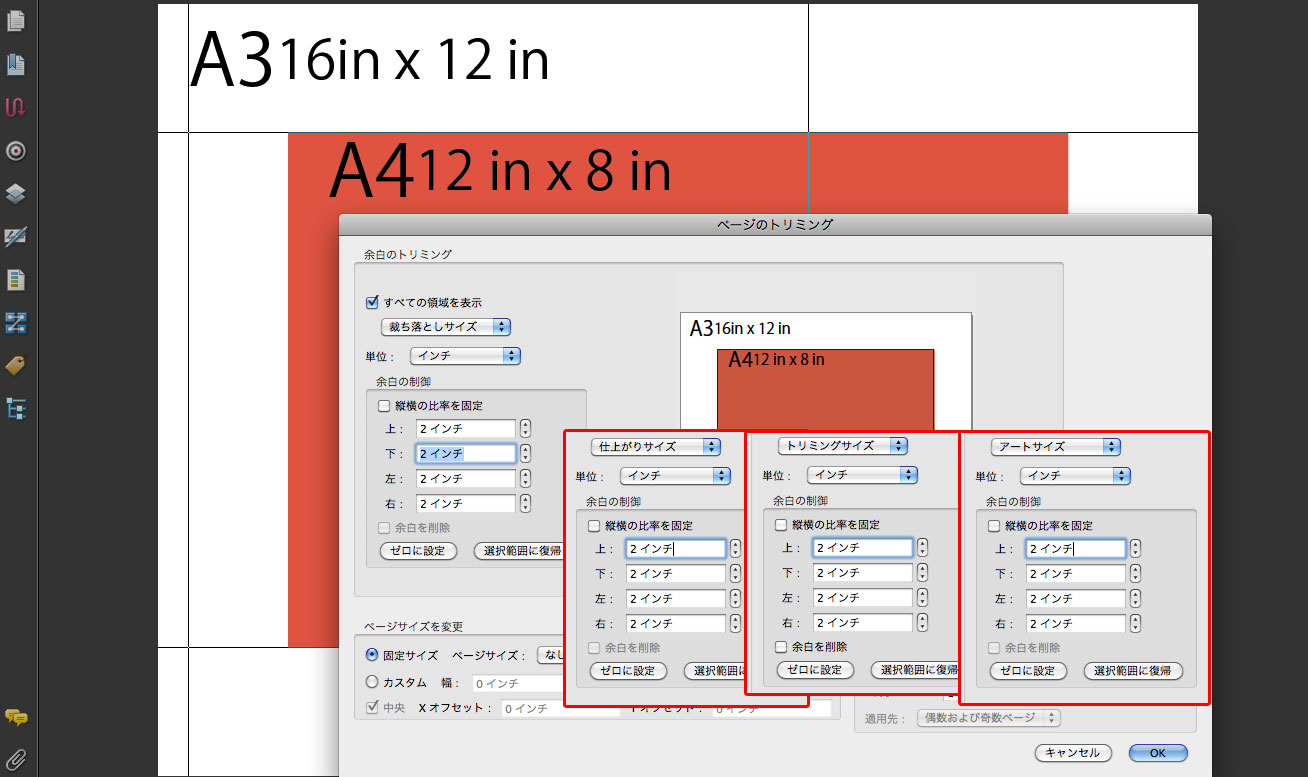The width and height of the screenshot is (1308, 777).
Task: Toggle the 中央 checkbox
Action: [x=373, y=708]
